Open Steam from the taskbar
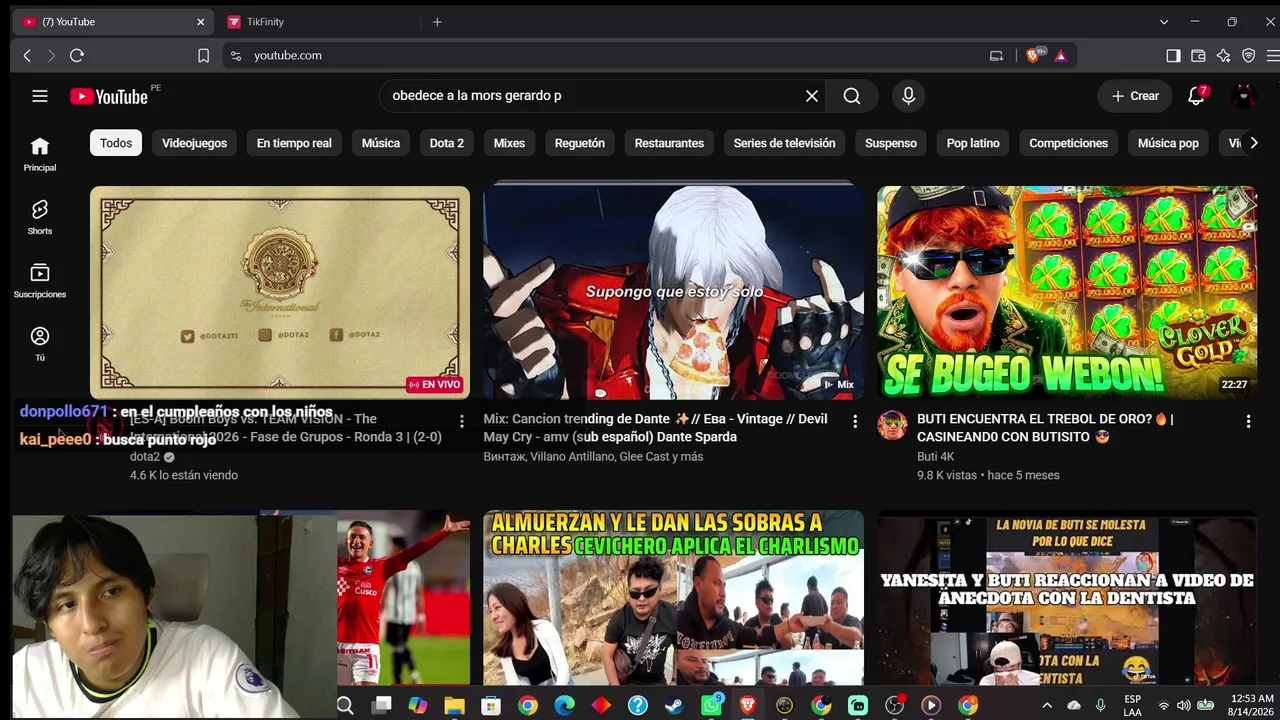 coord(674,706)
